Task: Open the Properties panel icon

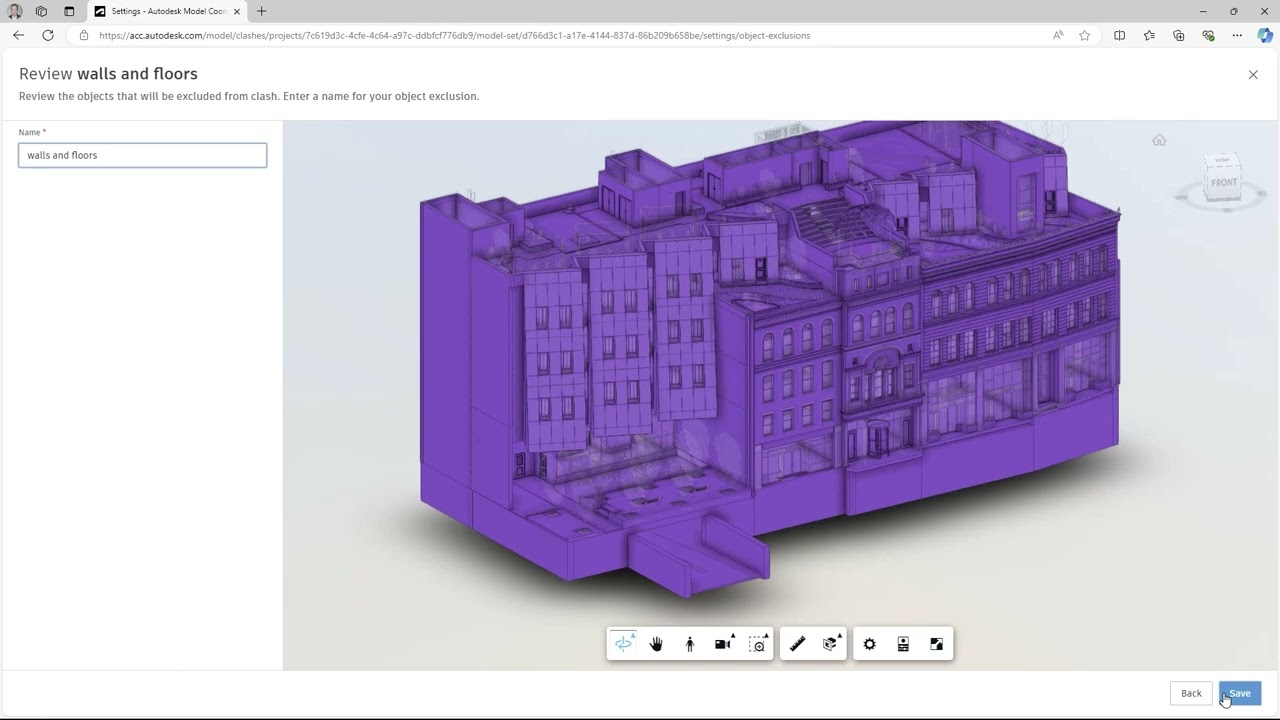Action: 903,644
